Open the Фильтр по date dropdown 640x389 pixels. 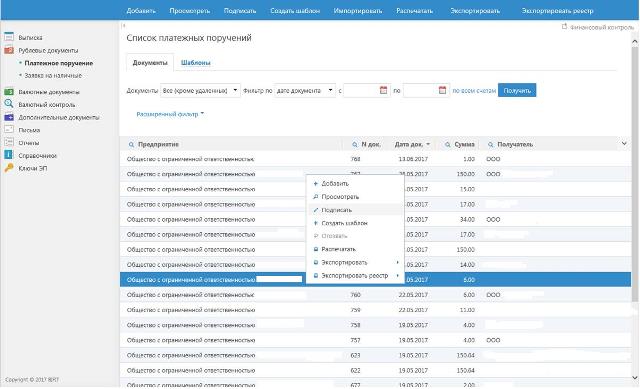pos(305,90)
